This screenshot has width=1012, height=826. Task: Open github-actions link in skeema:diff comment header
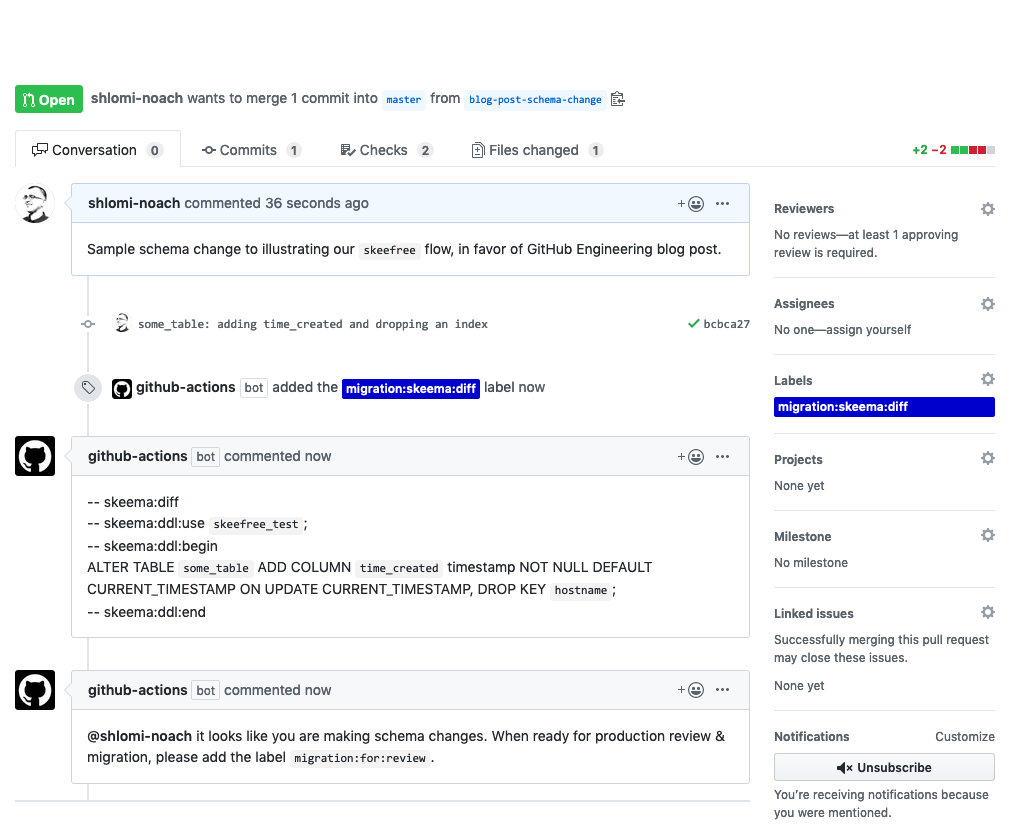click(x=137, y=456)
